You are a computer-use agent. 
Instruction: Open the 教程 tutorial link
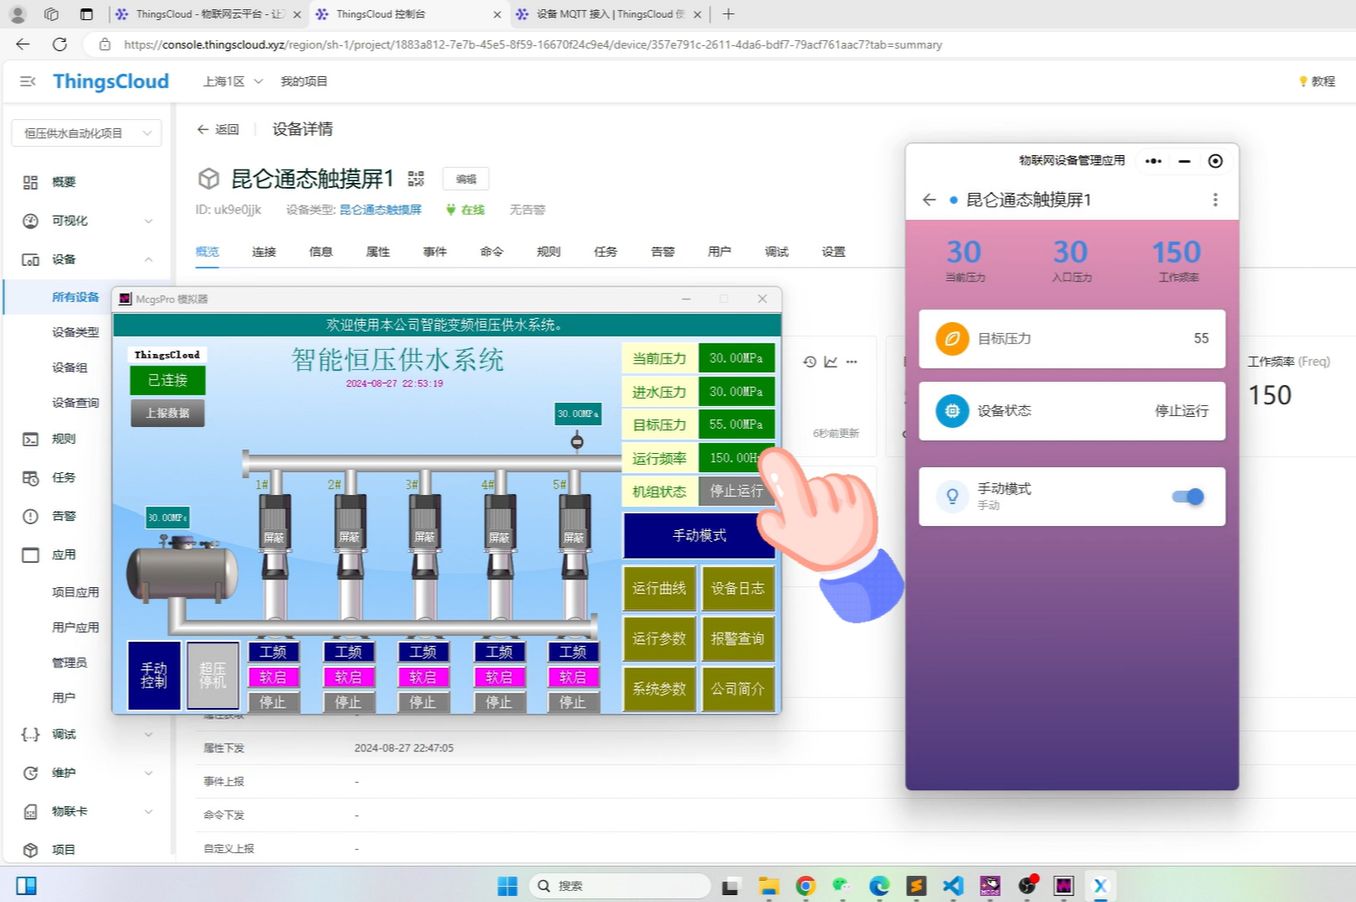pyautogui.click(x=1317, y=81)
